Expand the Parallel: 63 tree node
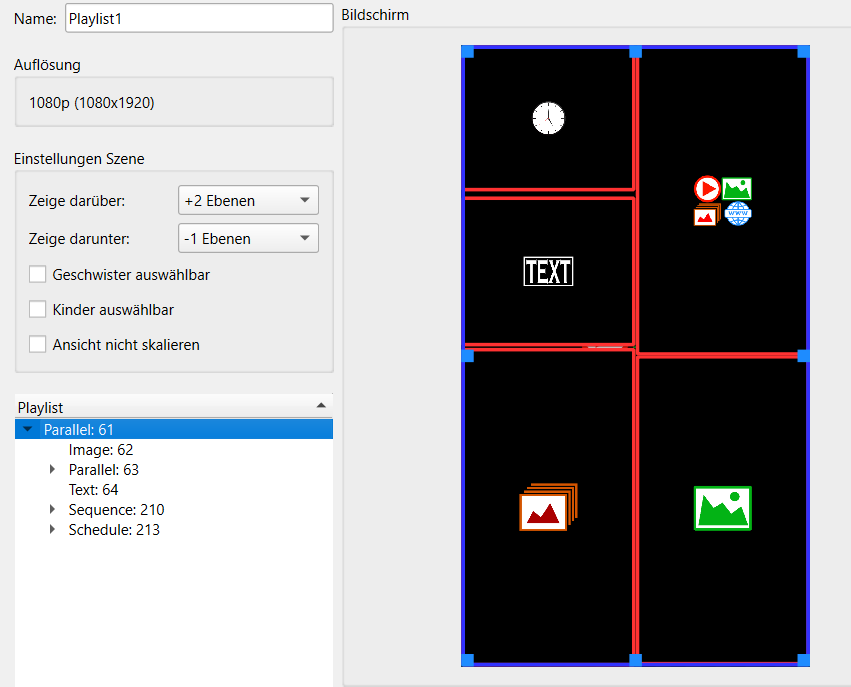 tap(53, 469)
